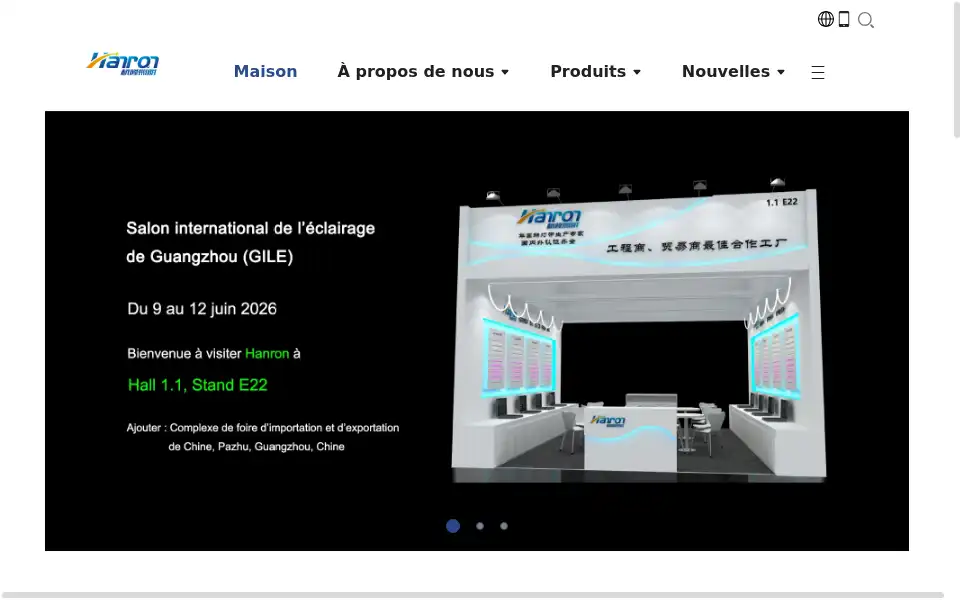Image resolution: width=960 pixels, height=600 pixels.
Task: Click the '1.1 E22' label on booth
Action: pyautogui.click(x=782, y=202)
